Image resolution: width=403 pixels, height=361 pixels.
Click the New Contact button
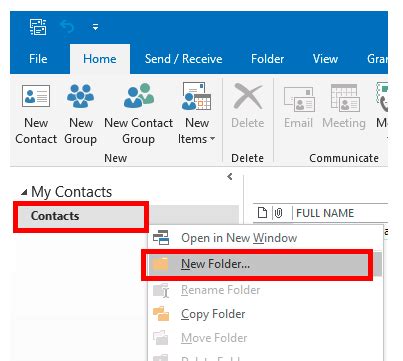point(36,114)
